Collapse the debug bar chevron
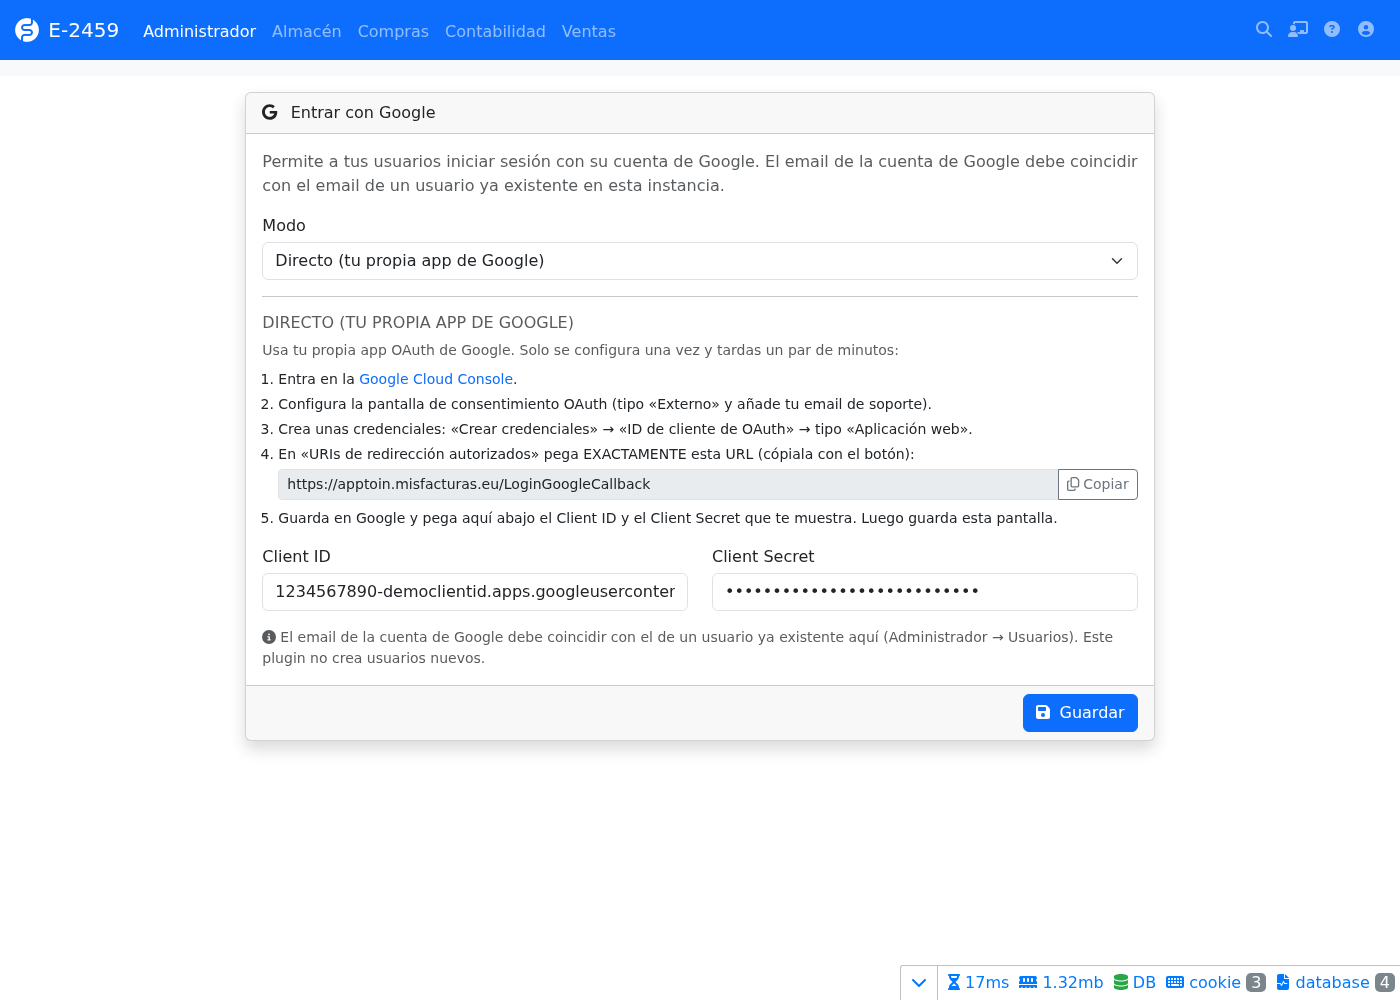Viewport: 1400px width, 1000px height. [x=919, y=982]
